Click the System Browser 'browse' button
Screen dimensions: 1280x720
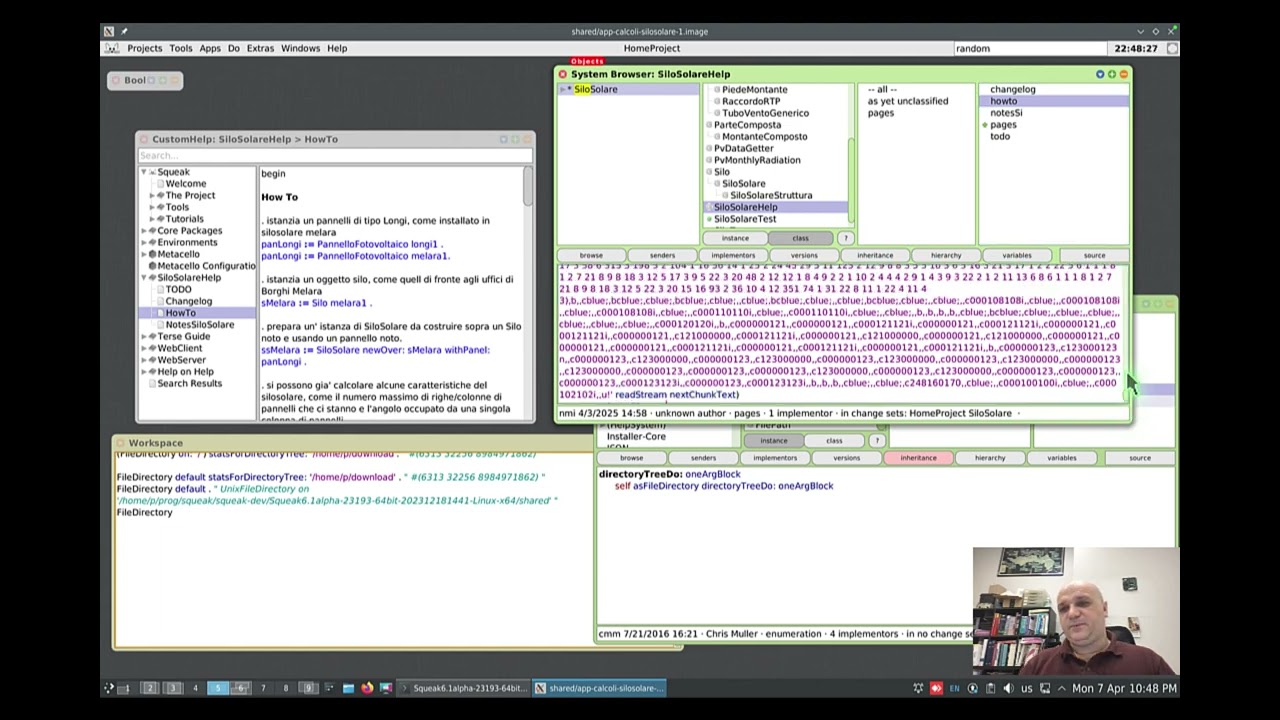[x=591, y=255]
